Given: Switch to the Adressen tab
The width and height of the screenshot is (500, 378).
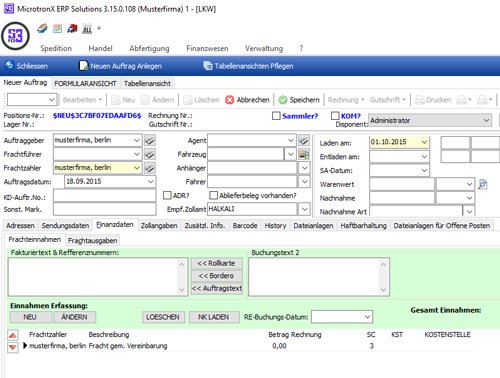Looking at the screenshot, I should click(20, 226).
